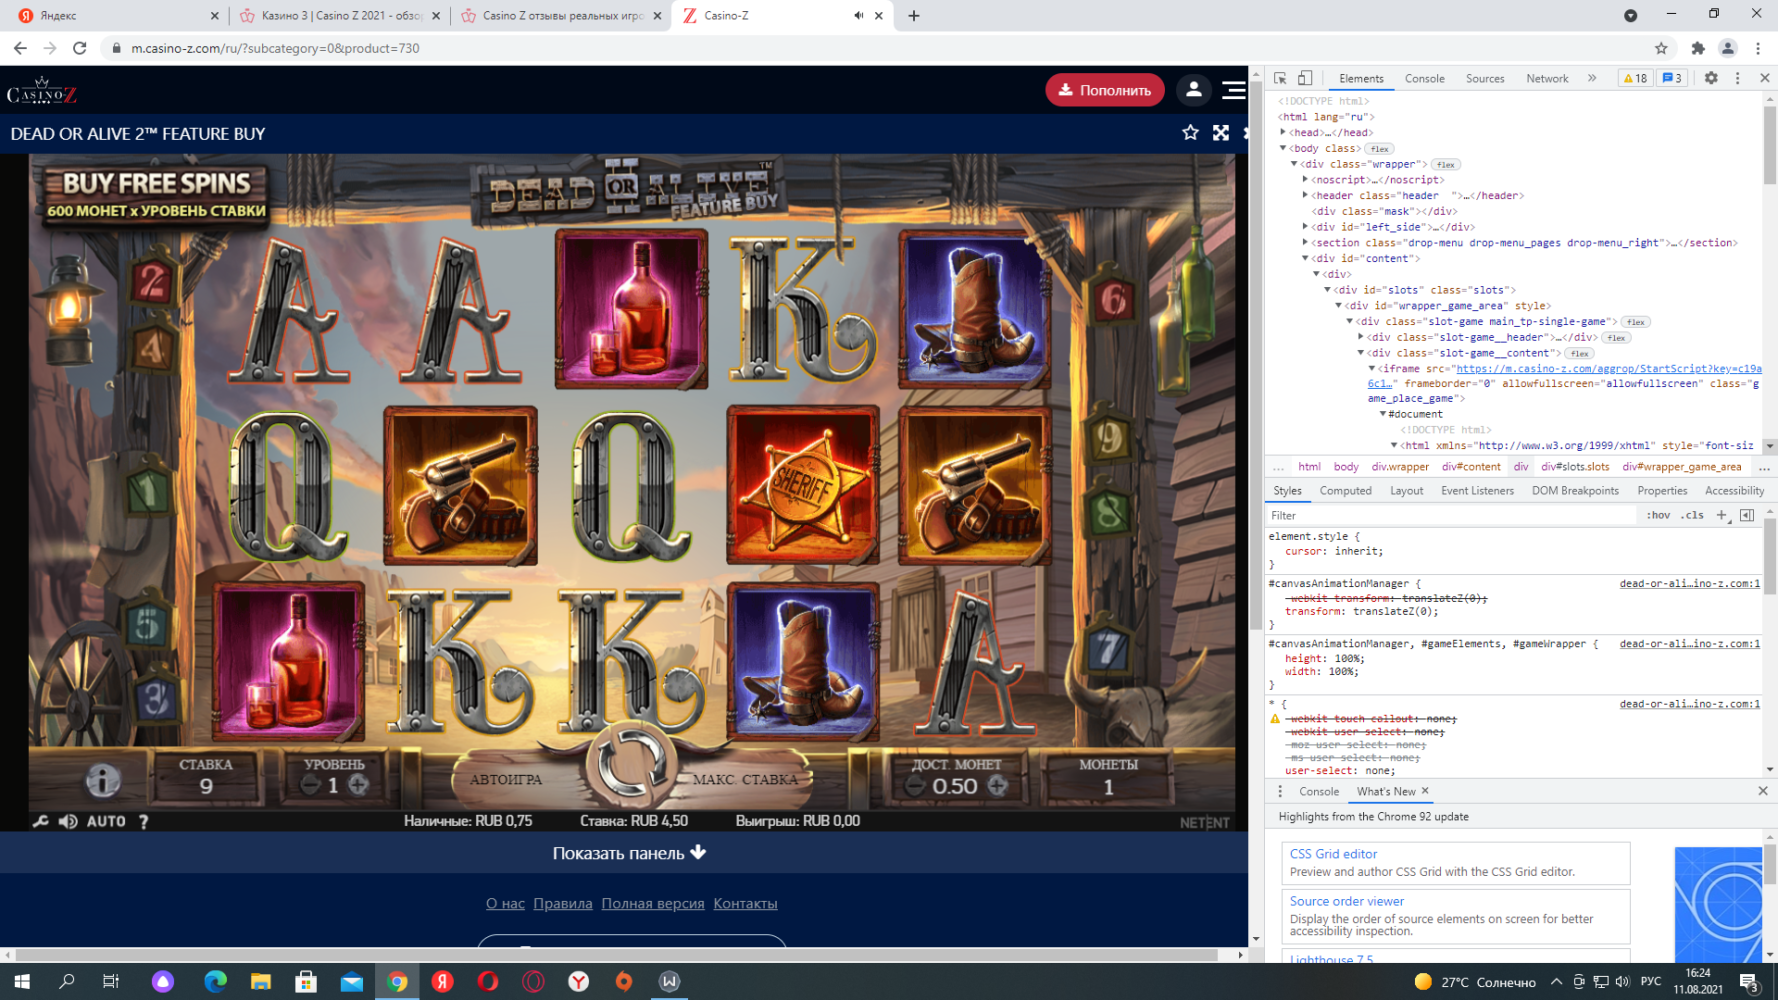Open the Полная версия link
The width and height of the screenshot is (1778, 1000).
[653, 904]
